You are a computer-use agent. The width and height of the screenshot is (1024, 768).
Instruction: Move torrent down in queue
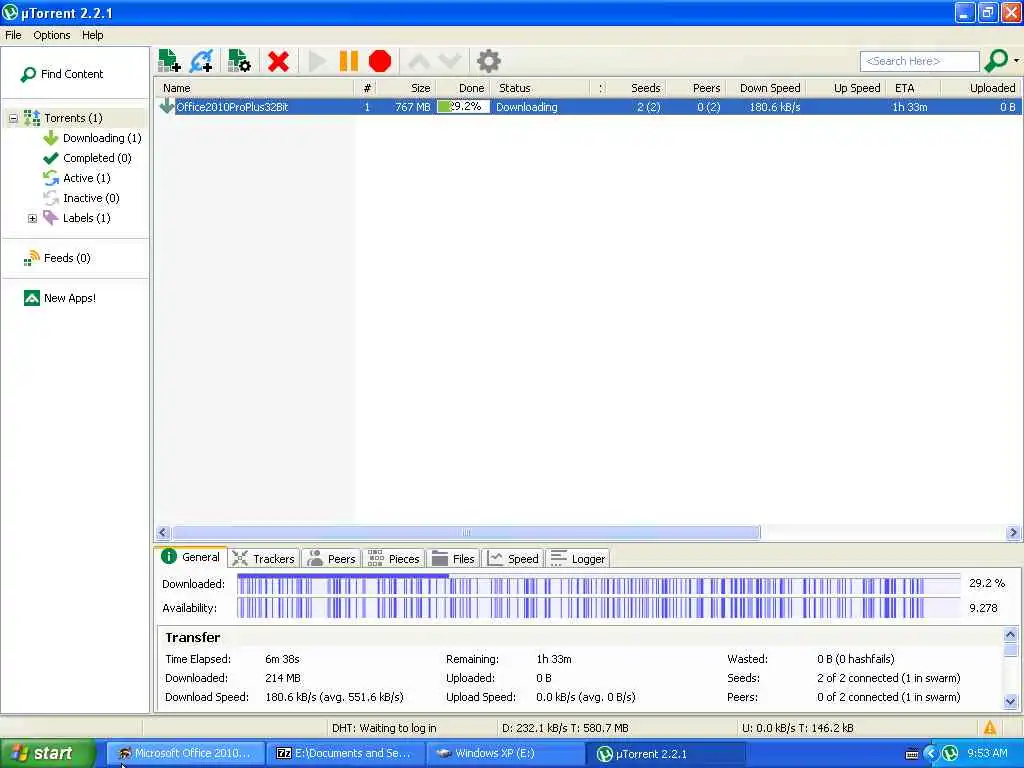(450, 61)
